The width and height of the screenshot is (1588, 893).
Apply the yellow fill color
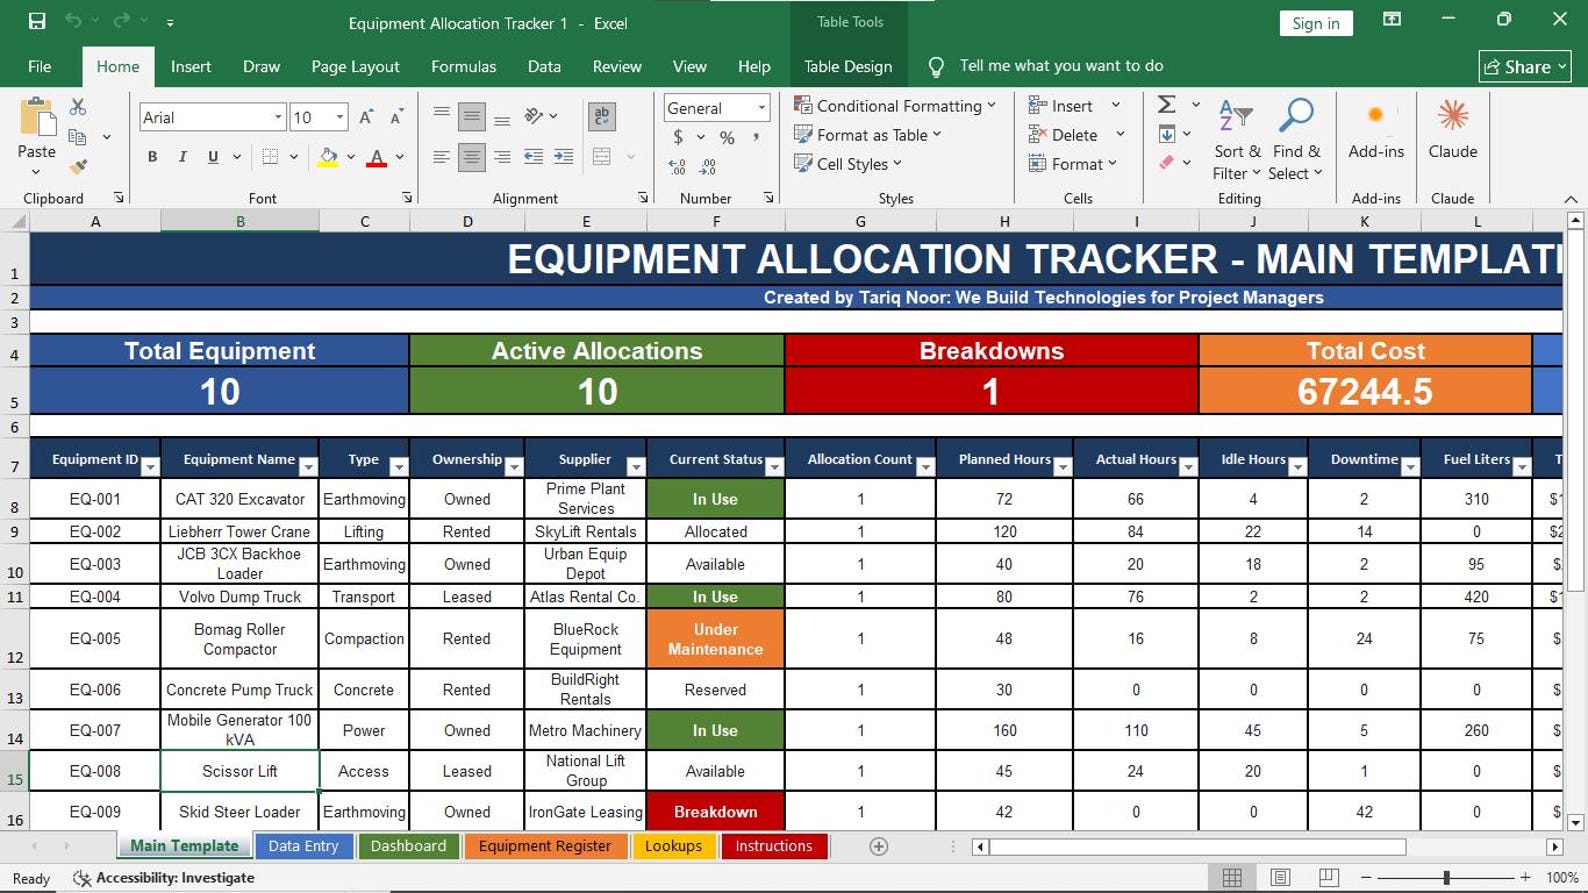tap(328, 157)
